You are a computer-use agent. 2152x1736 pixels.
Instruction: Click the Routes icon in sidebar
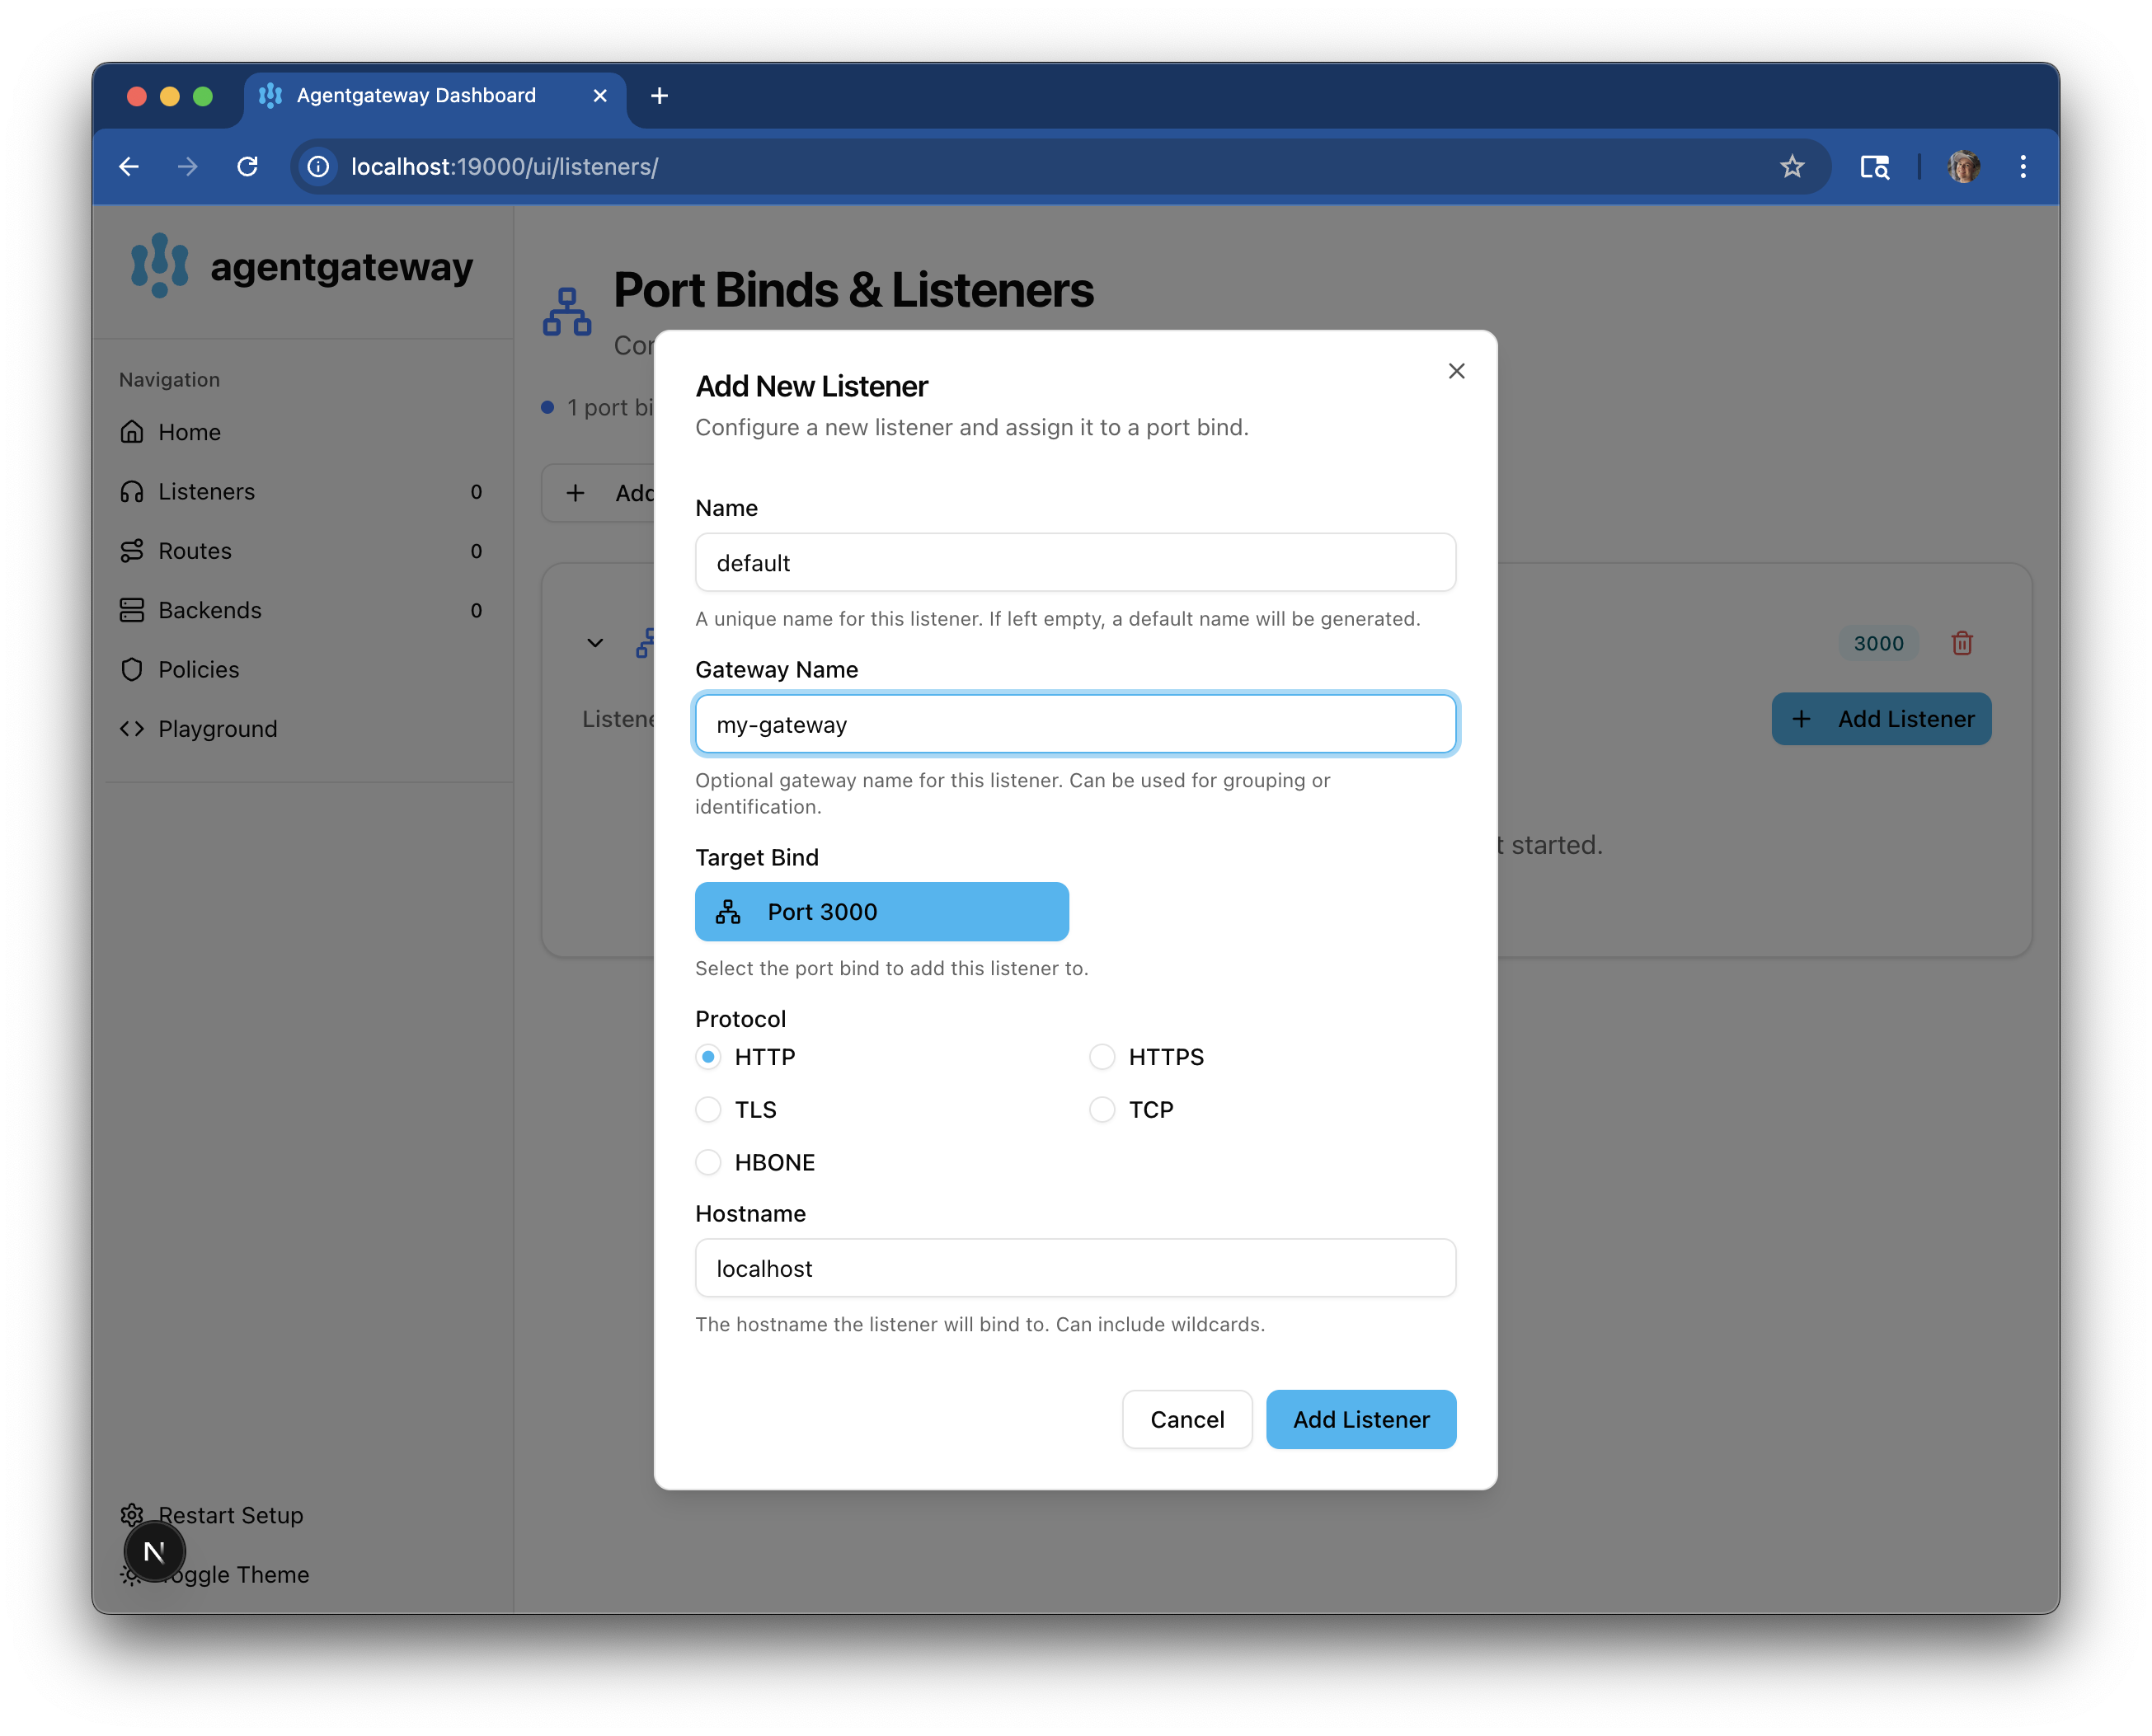pyautogui.click(x=132, y=551)
